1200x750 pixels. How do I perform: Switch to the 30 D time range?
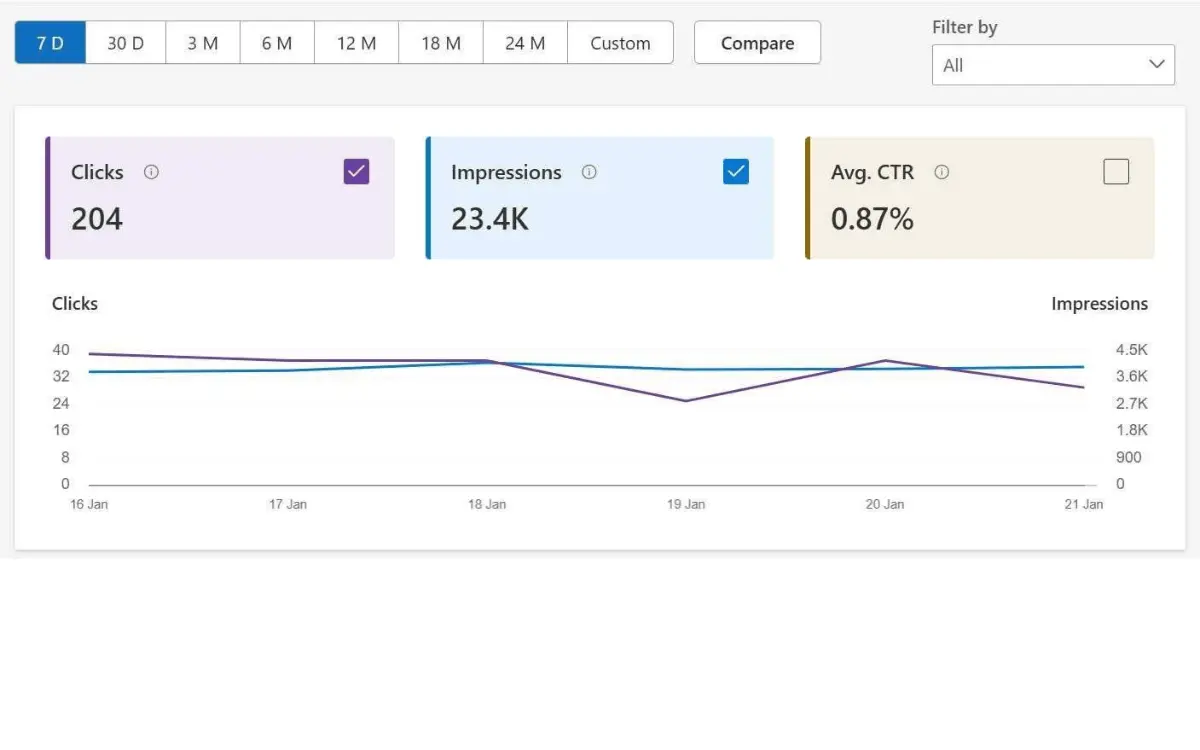pyautogui.click(x=125, y=42)
